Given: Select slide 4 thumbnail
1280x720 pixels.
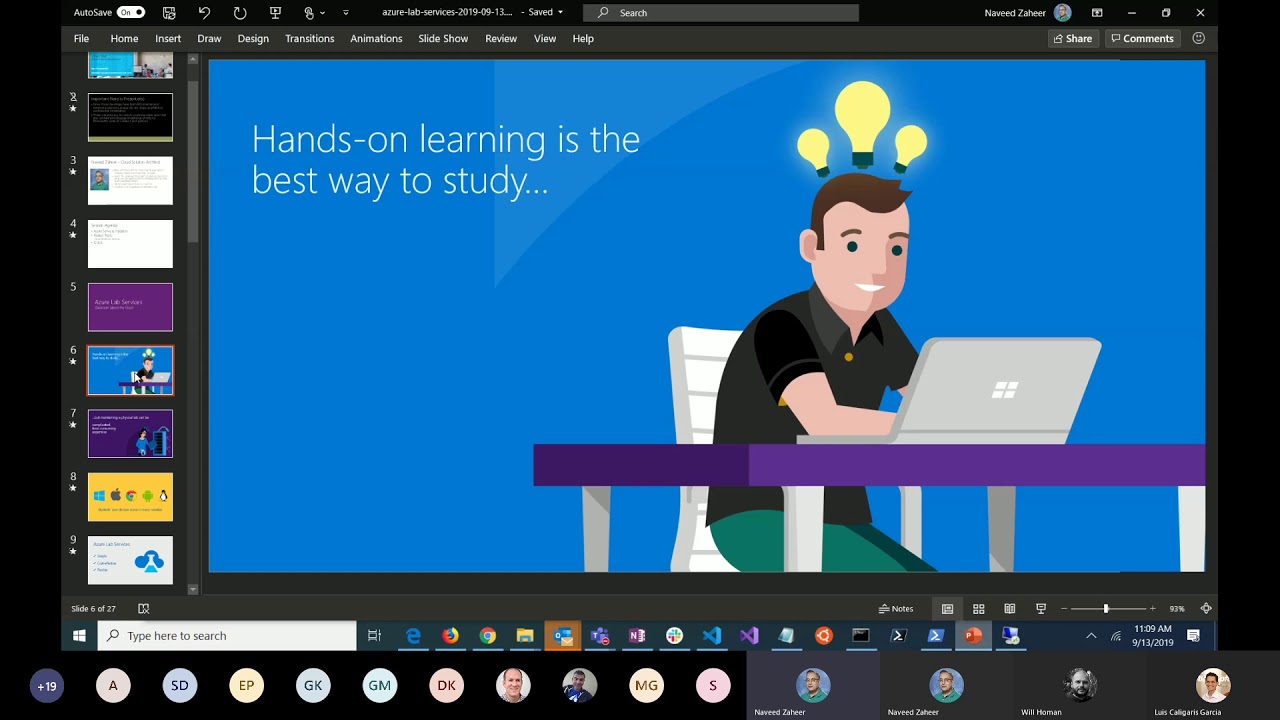Looking at the screenshot, I should point(130,244).
